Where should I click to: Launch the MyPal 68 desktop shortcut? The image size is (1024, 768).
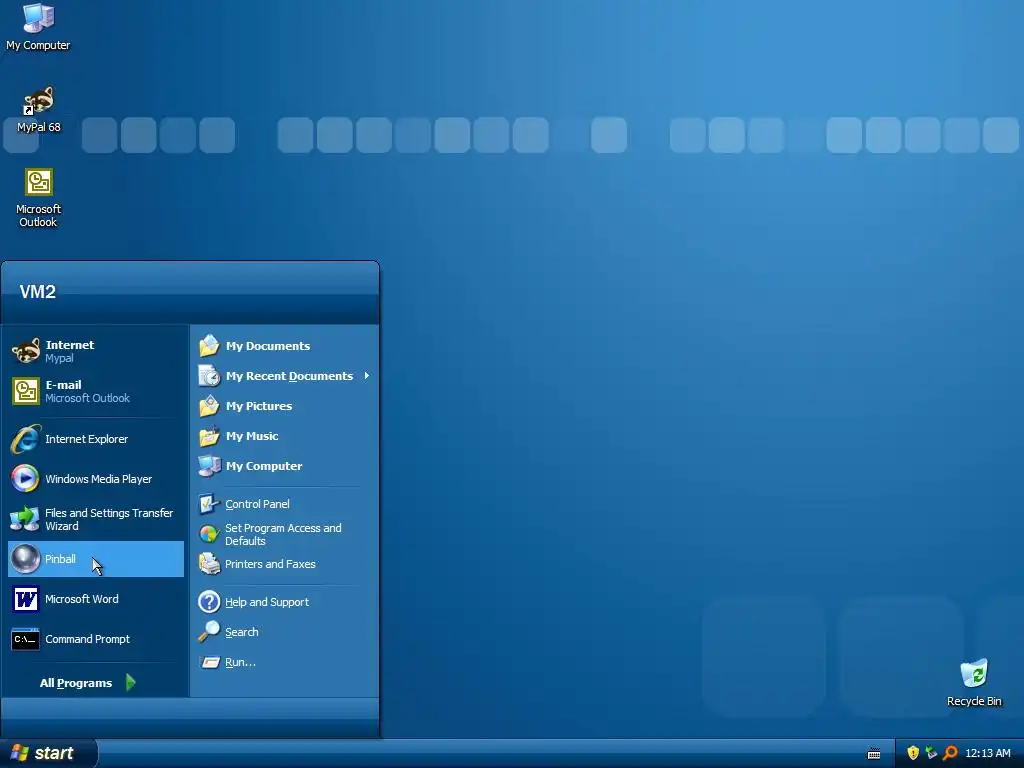point(39,110)
